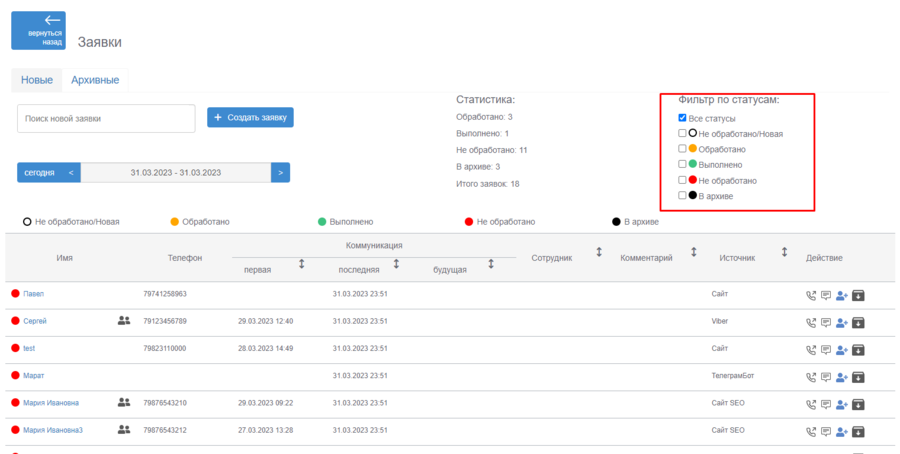Click phone number 79741258963
This screenshot has width=900, height=454.
pyautogui.click(x=165, y=294)
